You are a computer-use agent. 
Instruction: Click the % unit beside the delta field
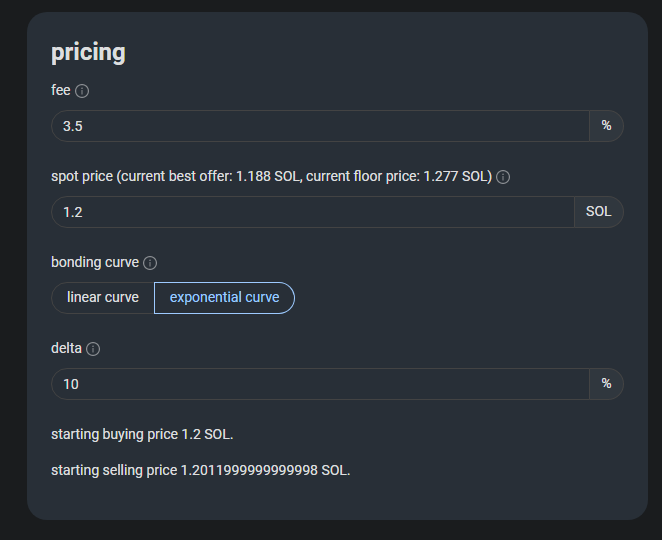pyautogui.click(x=606, y=384)
